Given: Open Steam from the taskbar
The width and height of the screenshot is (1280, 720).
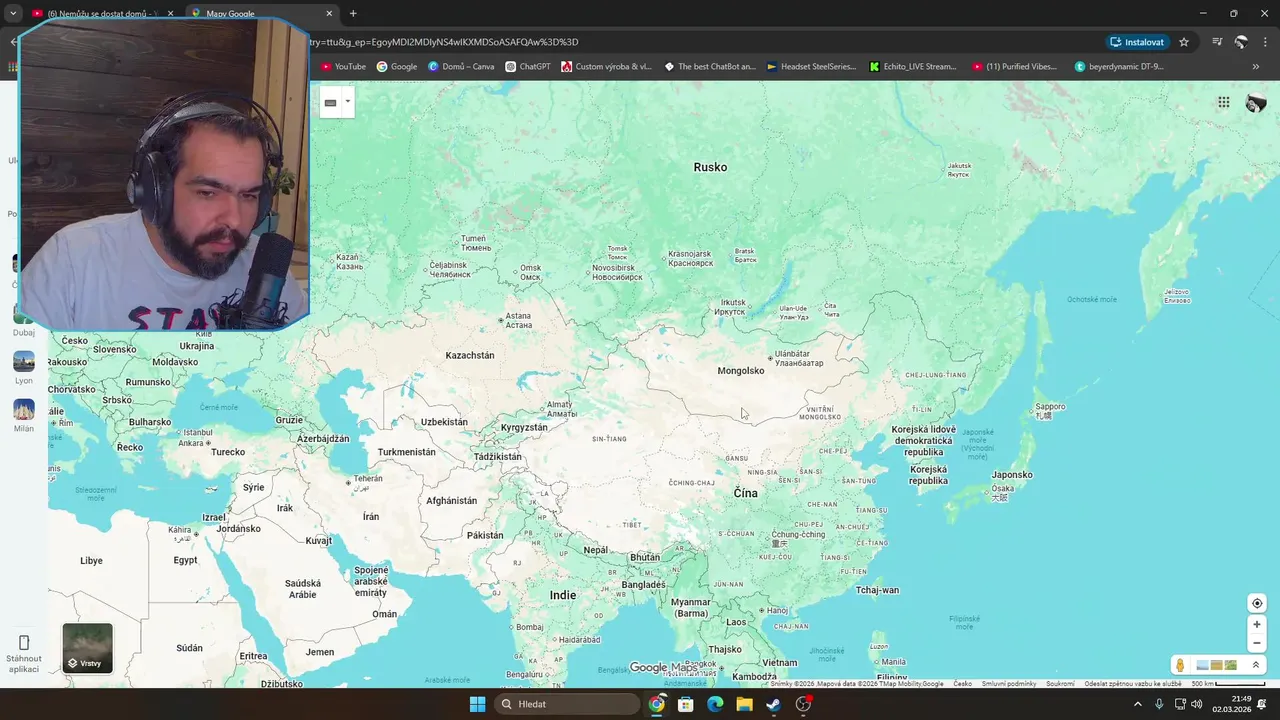Looking at the screenshot, I should pos(774,704).
